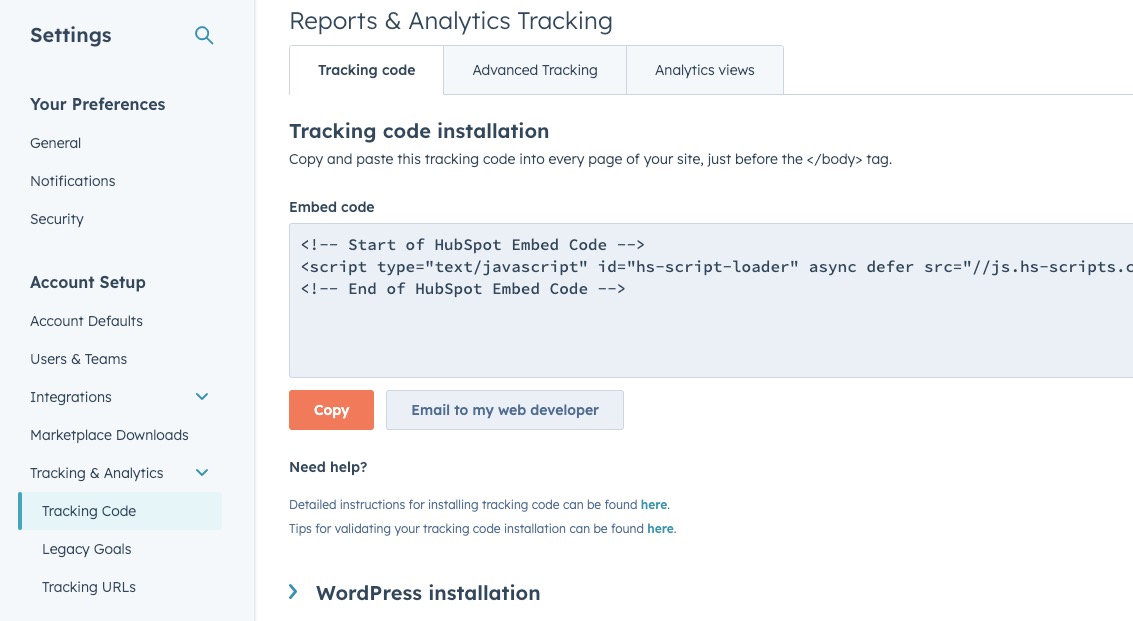Select Marketplace Downloads in sidebar

pos(109,435)
